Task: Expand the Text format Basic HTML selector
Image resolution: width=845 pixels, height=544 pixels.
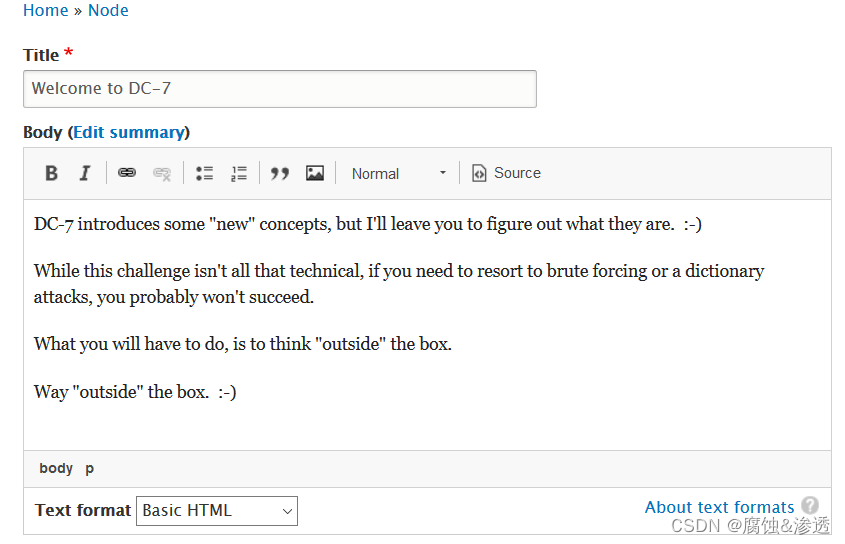Action: point(217,511)
